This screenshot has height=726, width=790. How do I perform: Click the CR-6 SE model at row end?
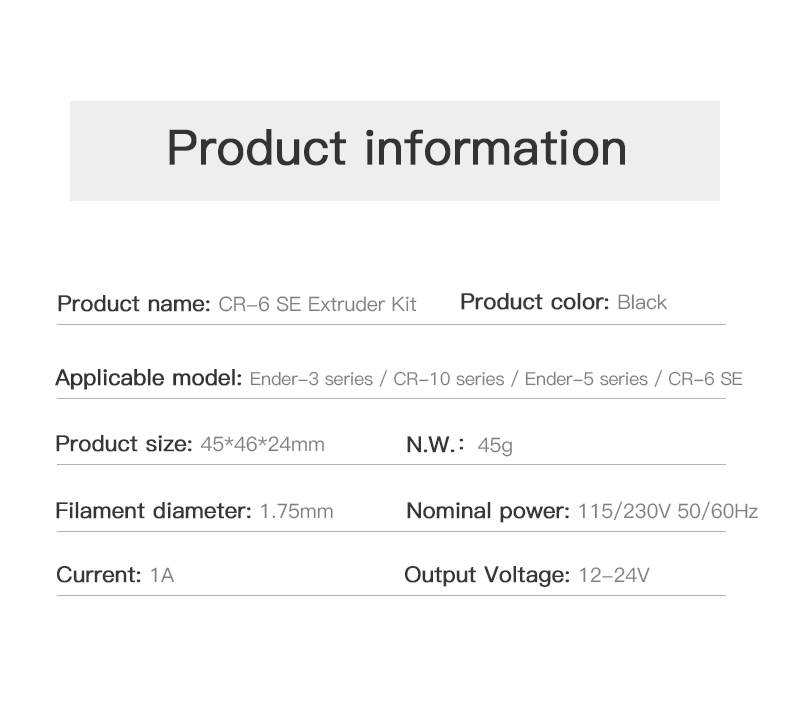click(x=705, y=379)
